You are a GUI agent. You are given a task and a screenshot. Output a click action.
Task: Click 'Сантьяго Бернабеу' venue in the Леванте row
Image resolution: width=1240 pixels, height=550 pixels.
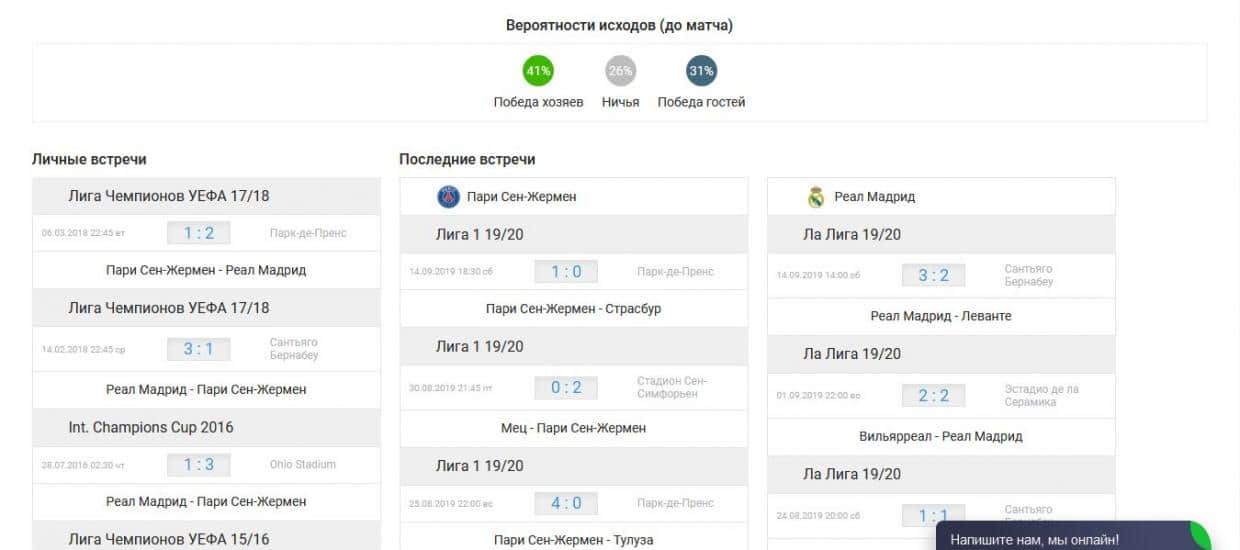tap(1030, 275)
